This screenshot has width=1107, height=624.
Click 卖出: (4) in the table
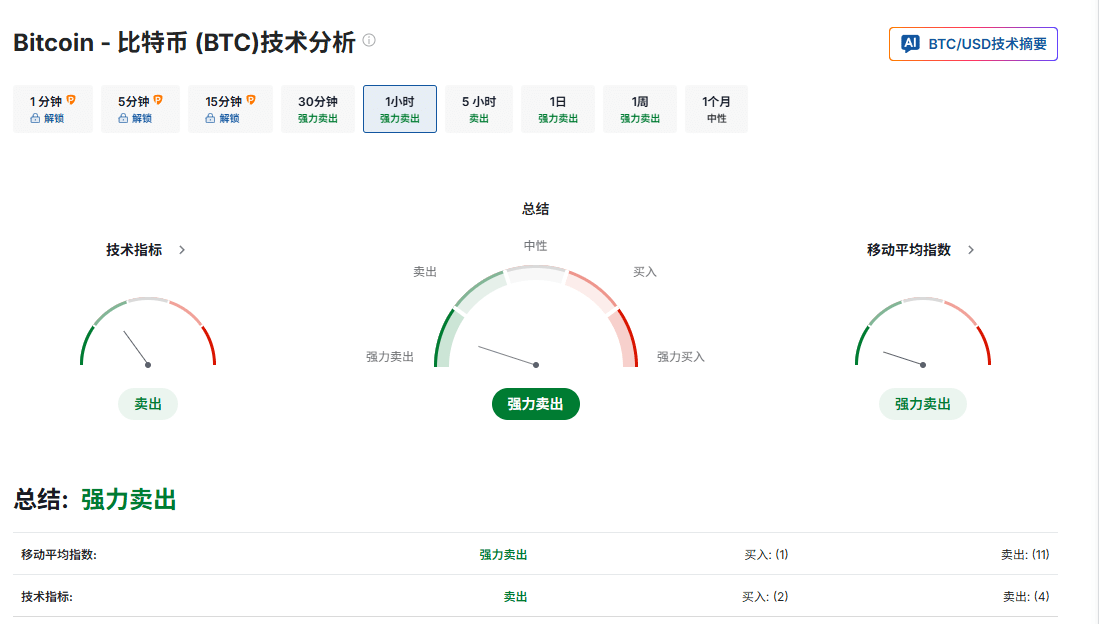[x=1026, y=596]
